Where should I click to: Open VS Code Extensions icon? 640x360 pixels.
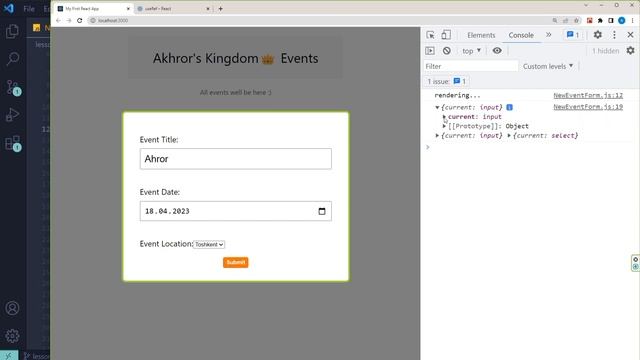click(13, 143)
